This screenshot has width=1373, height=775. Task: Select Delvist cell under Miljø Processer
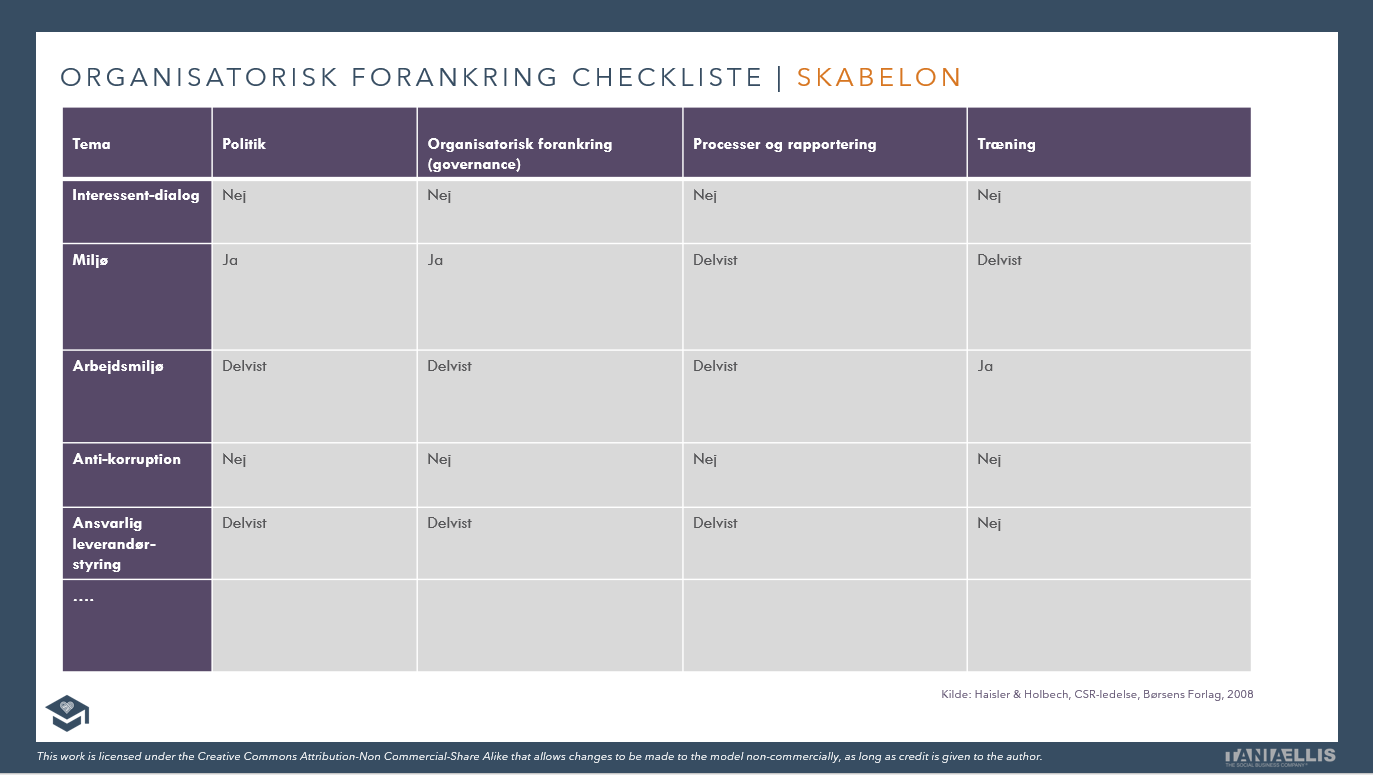(x=715, y=260)
